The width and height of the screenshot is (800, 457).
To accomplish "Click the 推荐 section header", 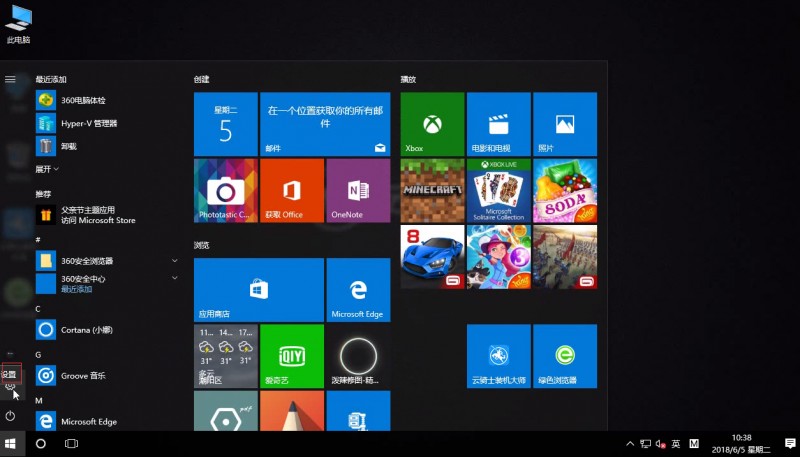I will pyautogui.click(x=43, y=194).
